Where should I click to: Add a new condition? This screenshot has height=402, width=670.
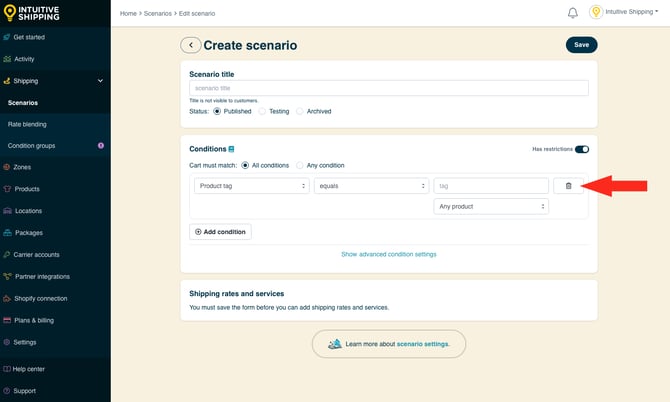pos(220,232)
